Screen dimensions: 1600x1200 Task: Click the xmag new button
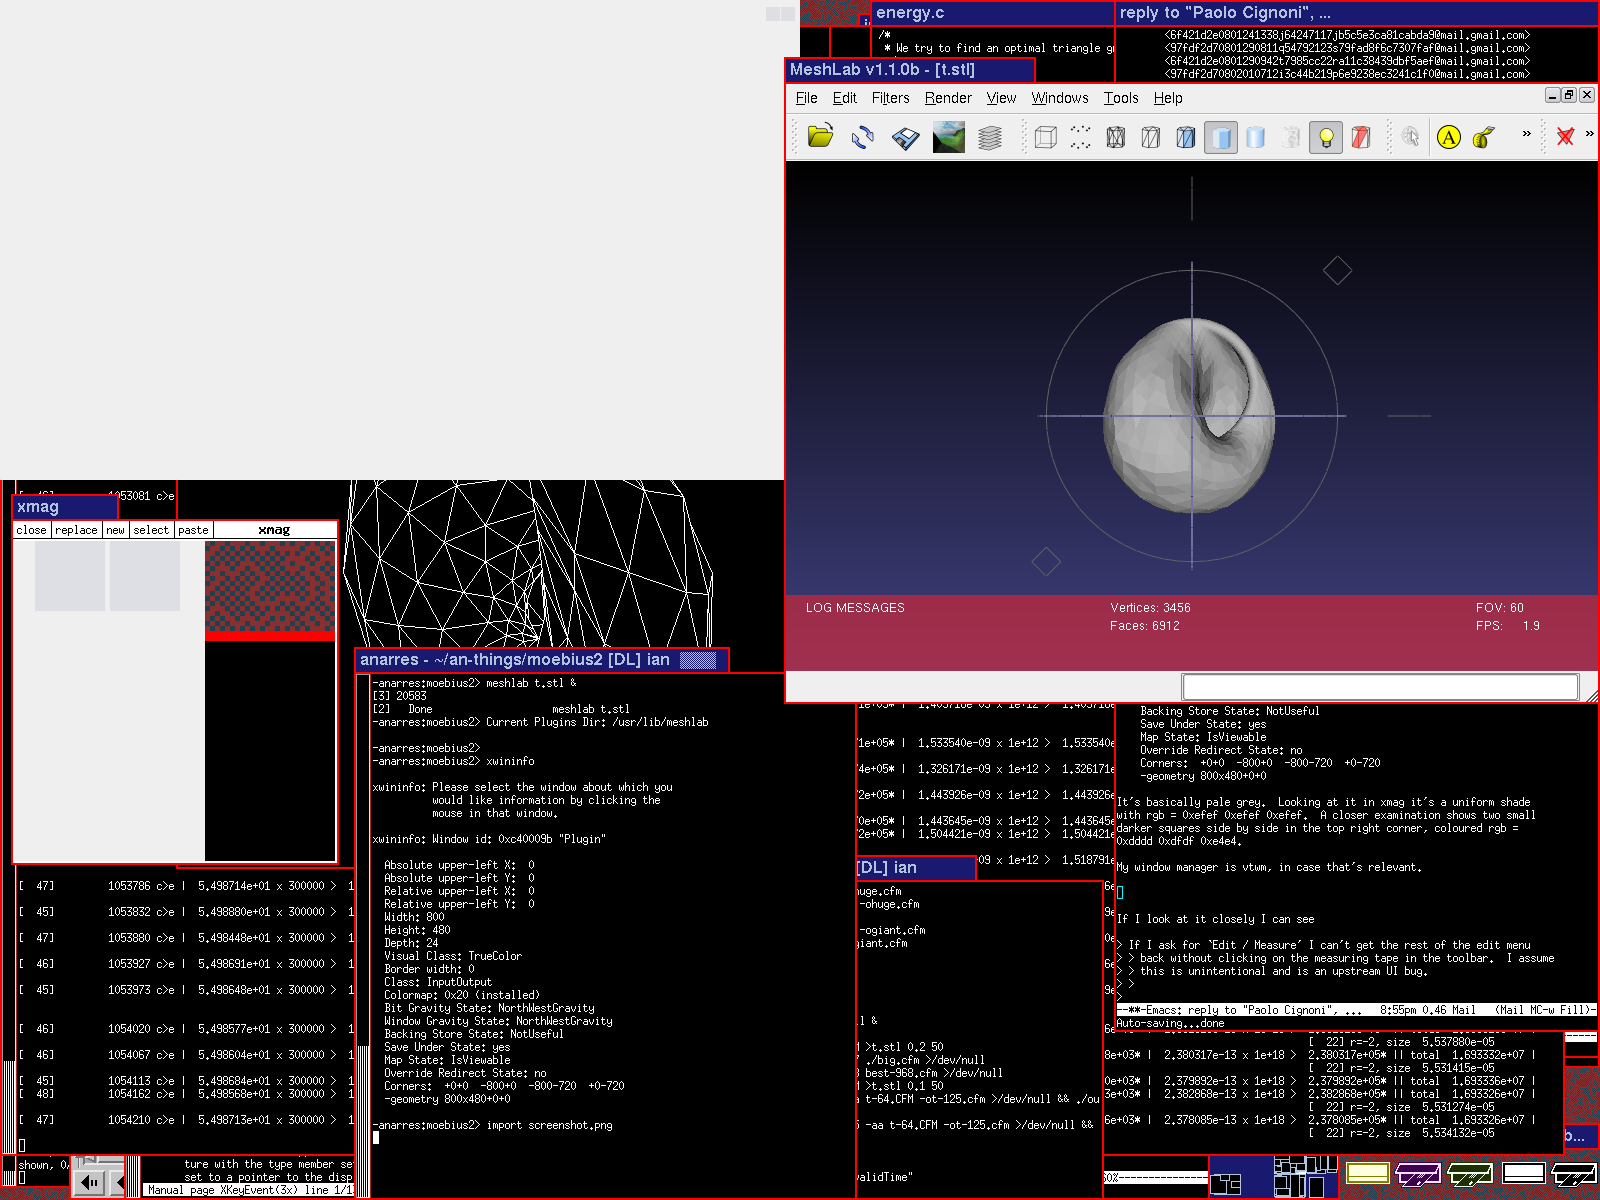pyautogui.click(x=116, y=530)
